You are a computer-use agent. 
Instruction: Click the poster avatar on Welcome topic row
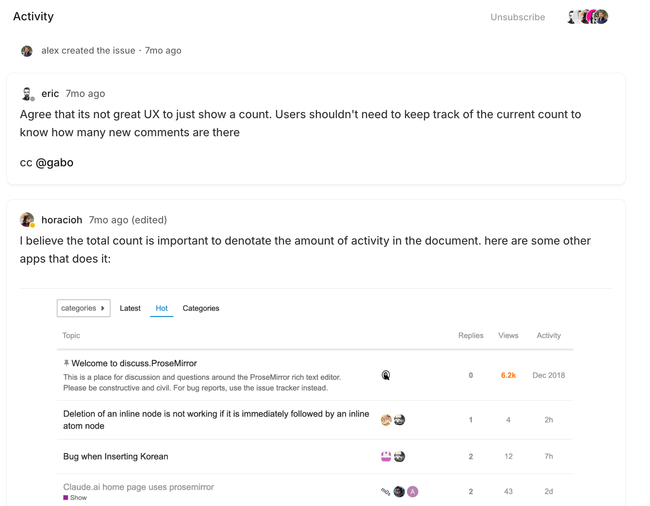click(386, 375)
